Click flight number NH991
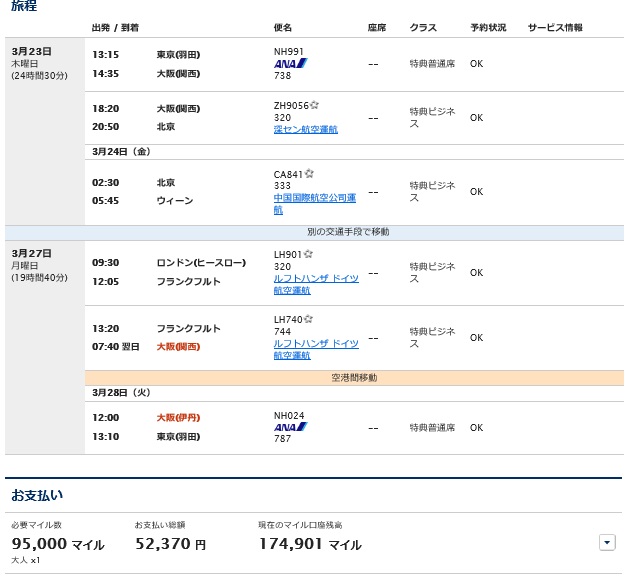The width and height of the screenshot is (631, 579). pos(289,52)
